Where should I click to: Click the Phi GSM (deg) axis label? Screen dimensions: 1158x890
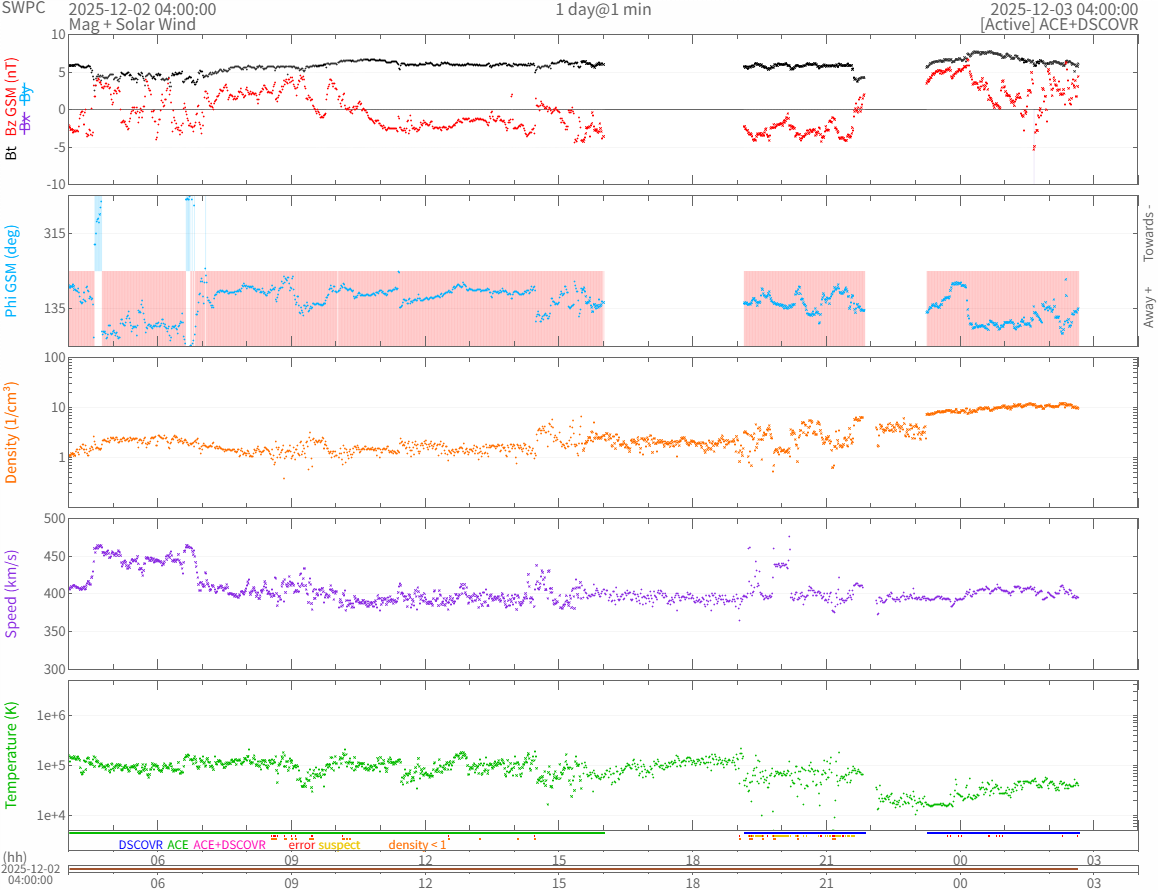coord(12,271)
